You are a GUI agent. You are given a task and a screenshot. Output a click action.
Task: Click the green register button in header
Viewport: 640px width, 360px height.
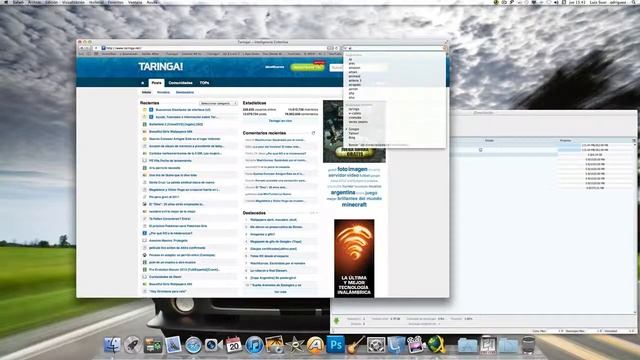(307, 67)
